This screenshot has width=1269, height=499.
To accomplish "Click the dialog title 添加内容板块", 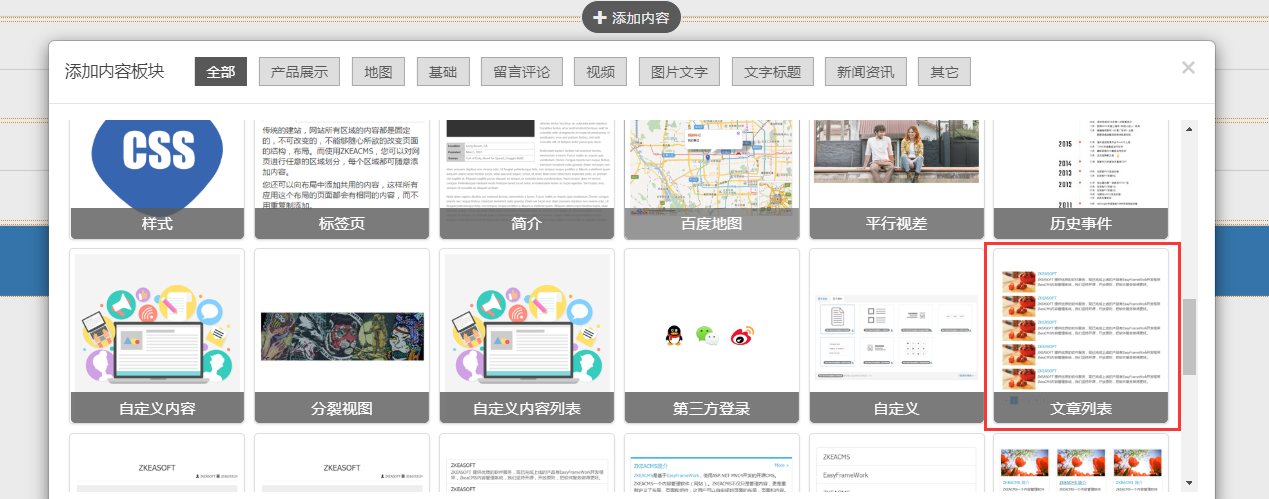I will click(x=114, y=72).
